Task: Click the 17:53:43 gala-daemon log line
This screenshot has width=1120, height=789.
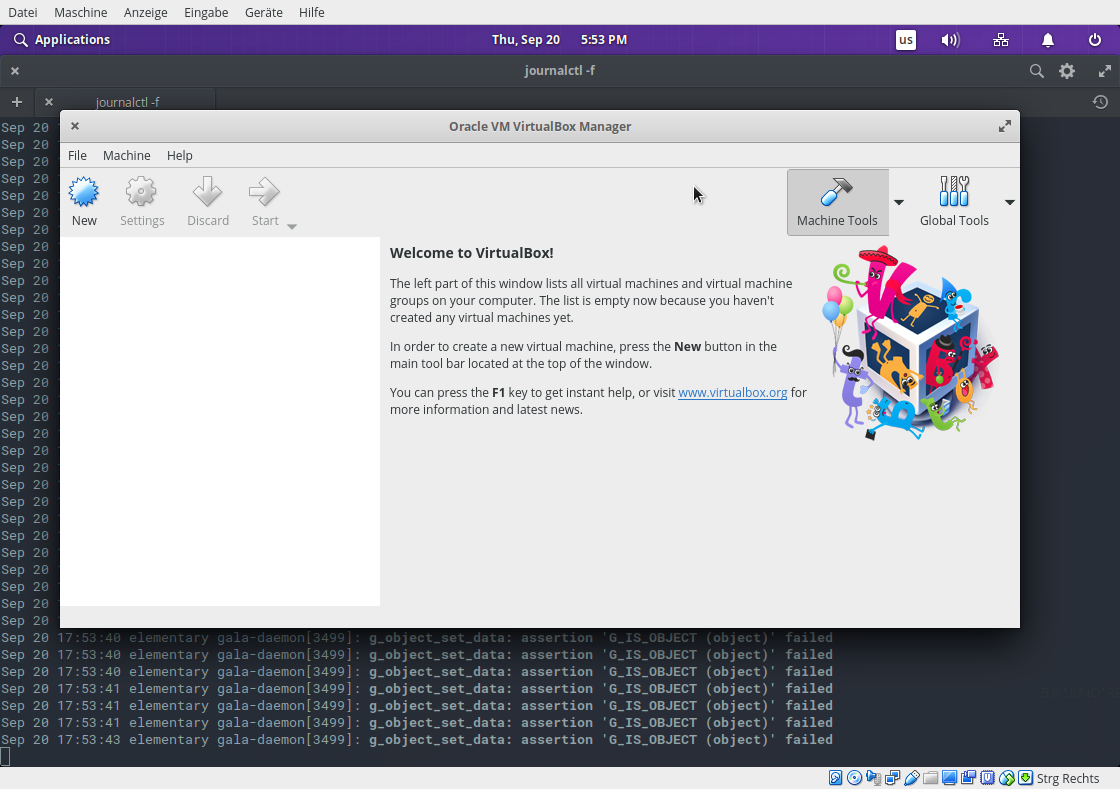Action: (416, 740)
